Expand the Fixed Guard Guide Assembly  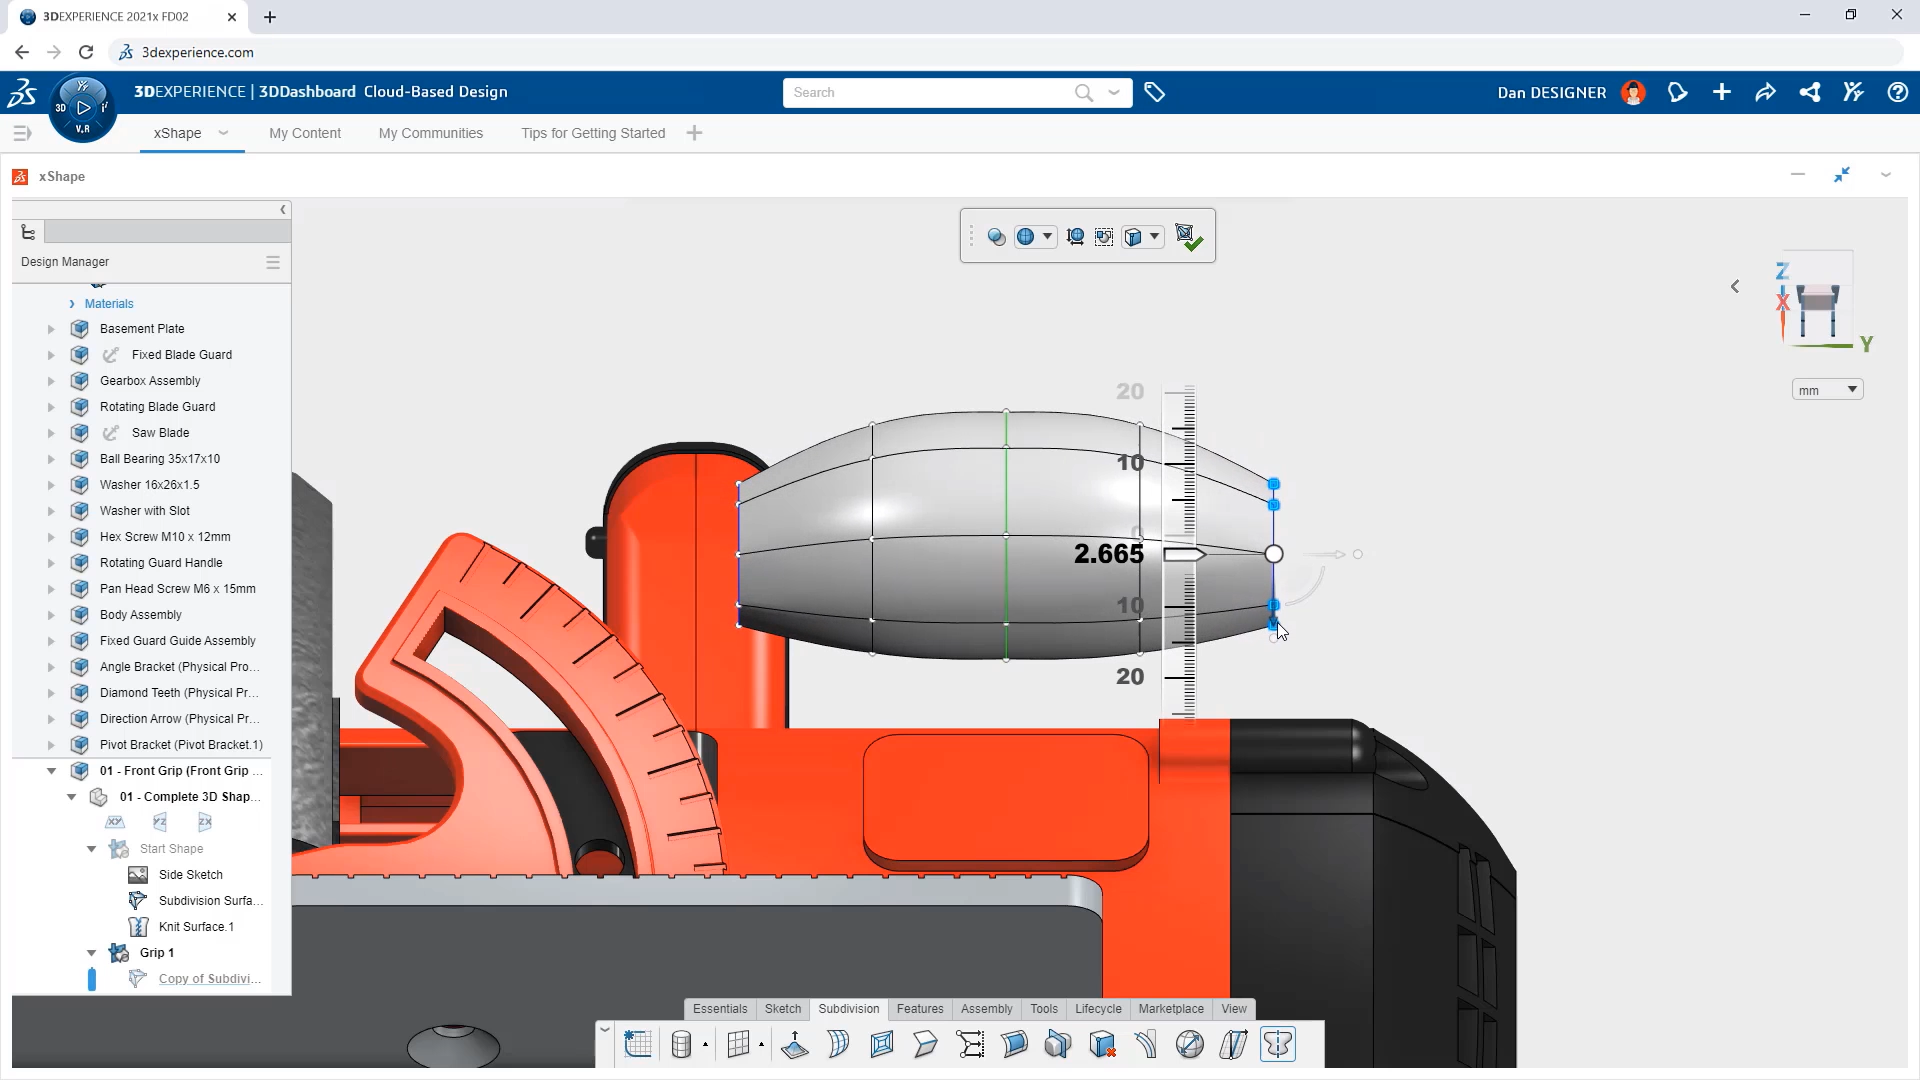pos(51,640)
